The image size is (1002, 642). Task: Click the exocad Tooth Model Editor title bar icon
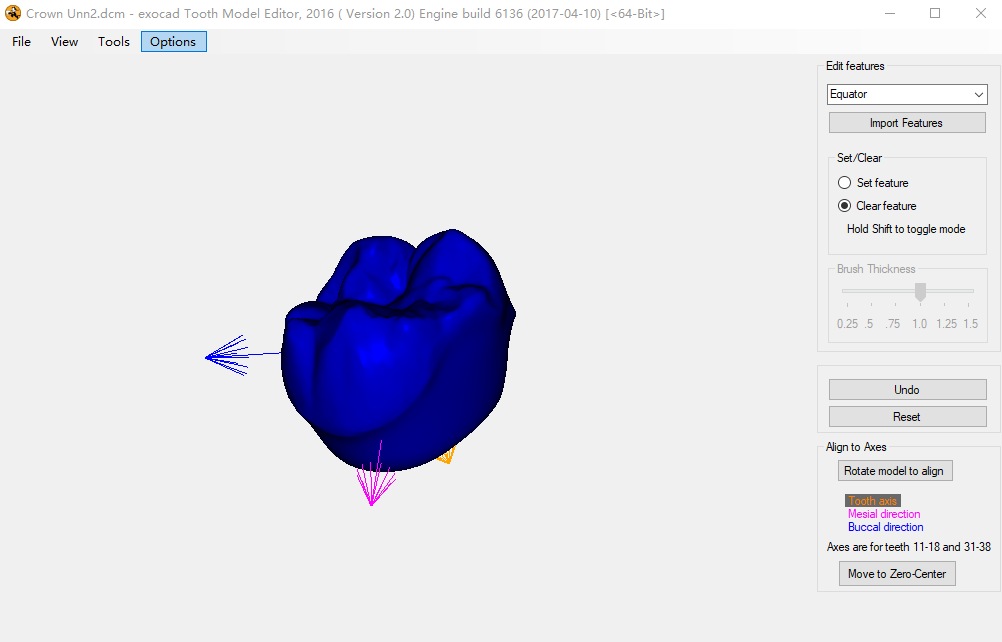[x=12, y=13]
